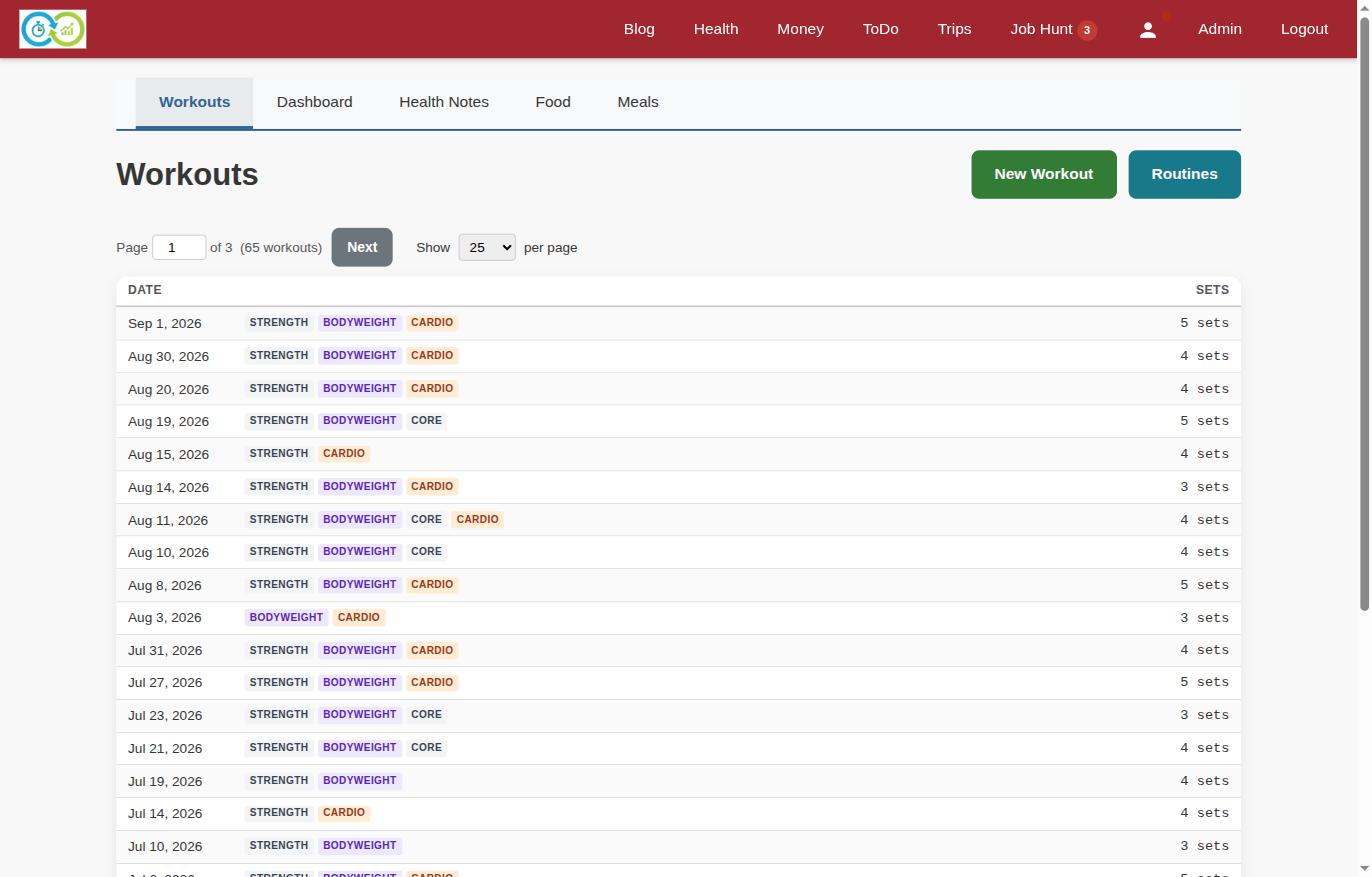1372x877 pixels.
Task: Switch to the Health Notes tab
Action: [444, 102]
